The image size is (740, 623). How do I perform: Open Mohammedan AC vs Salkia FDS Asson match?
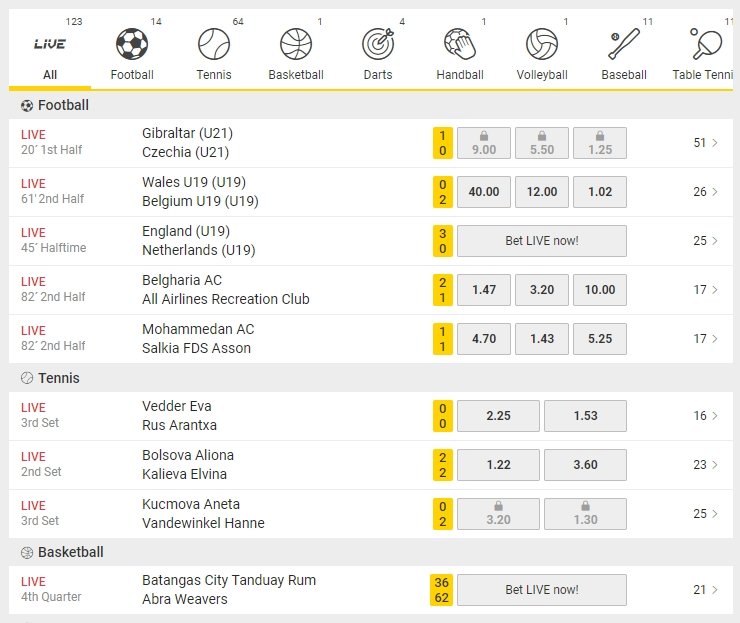pyautogui.click(x=197, y=339)
